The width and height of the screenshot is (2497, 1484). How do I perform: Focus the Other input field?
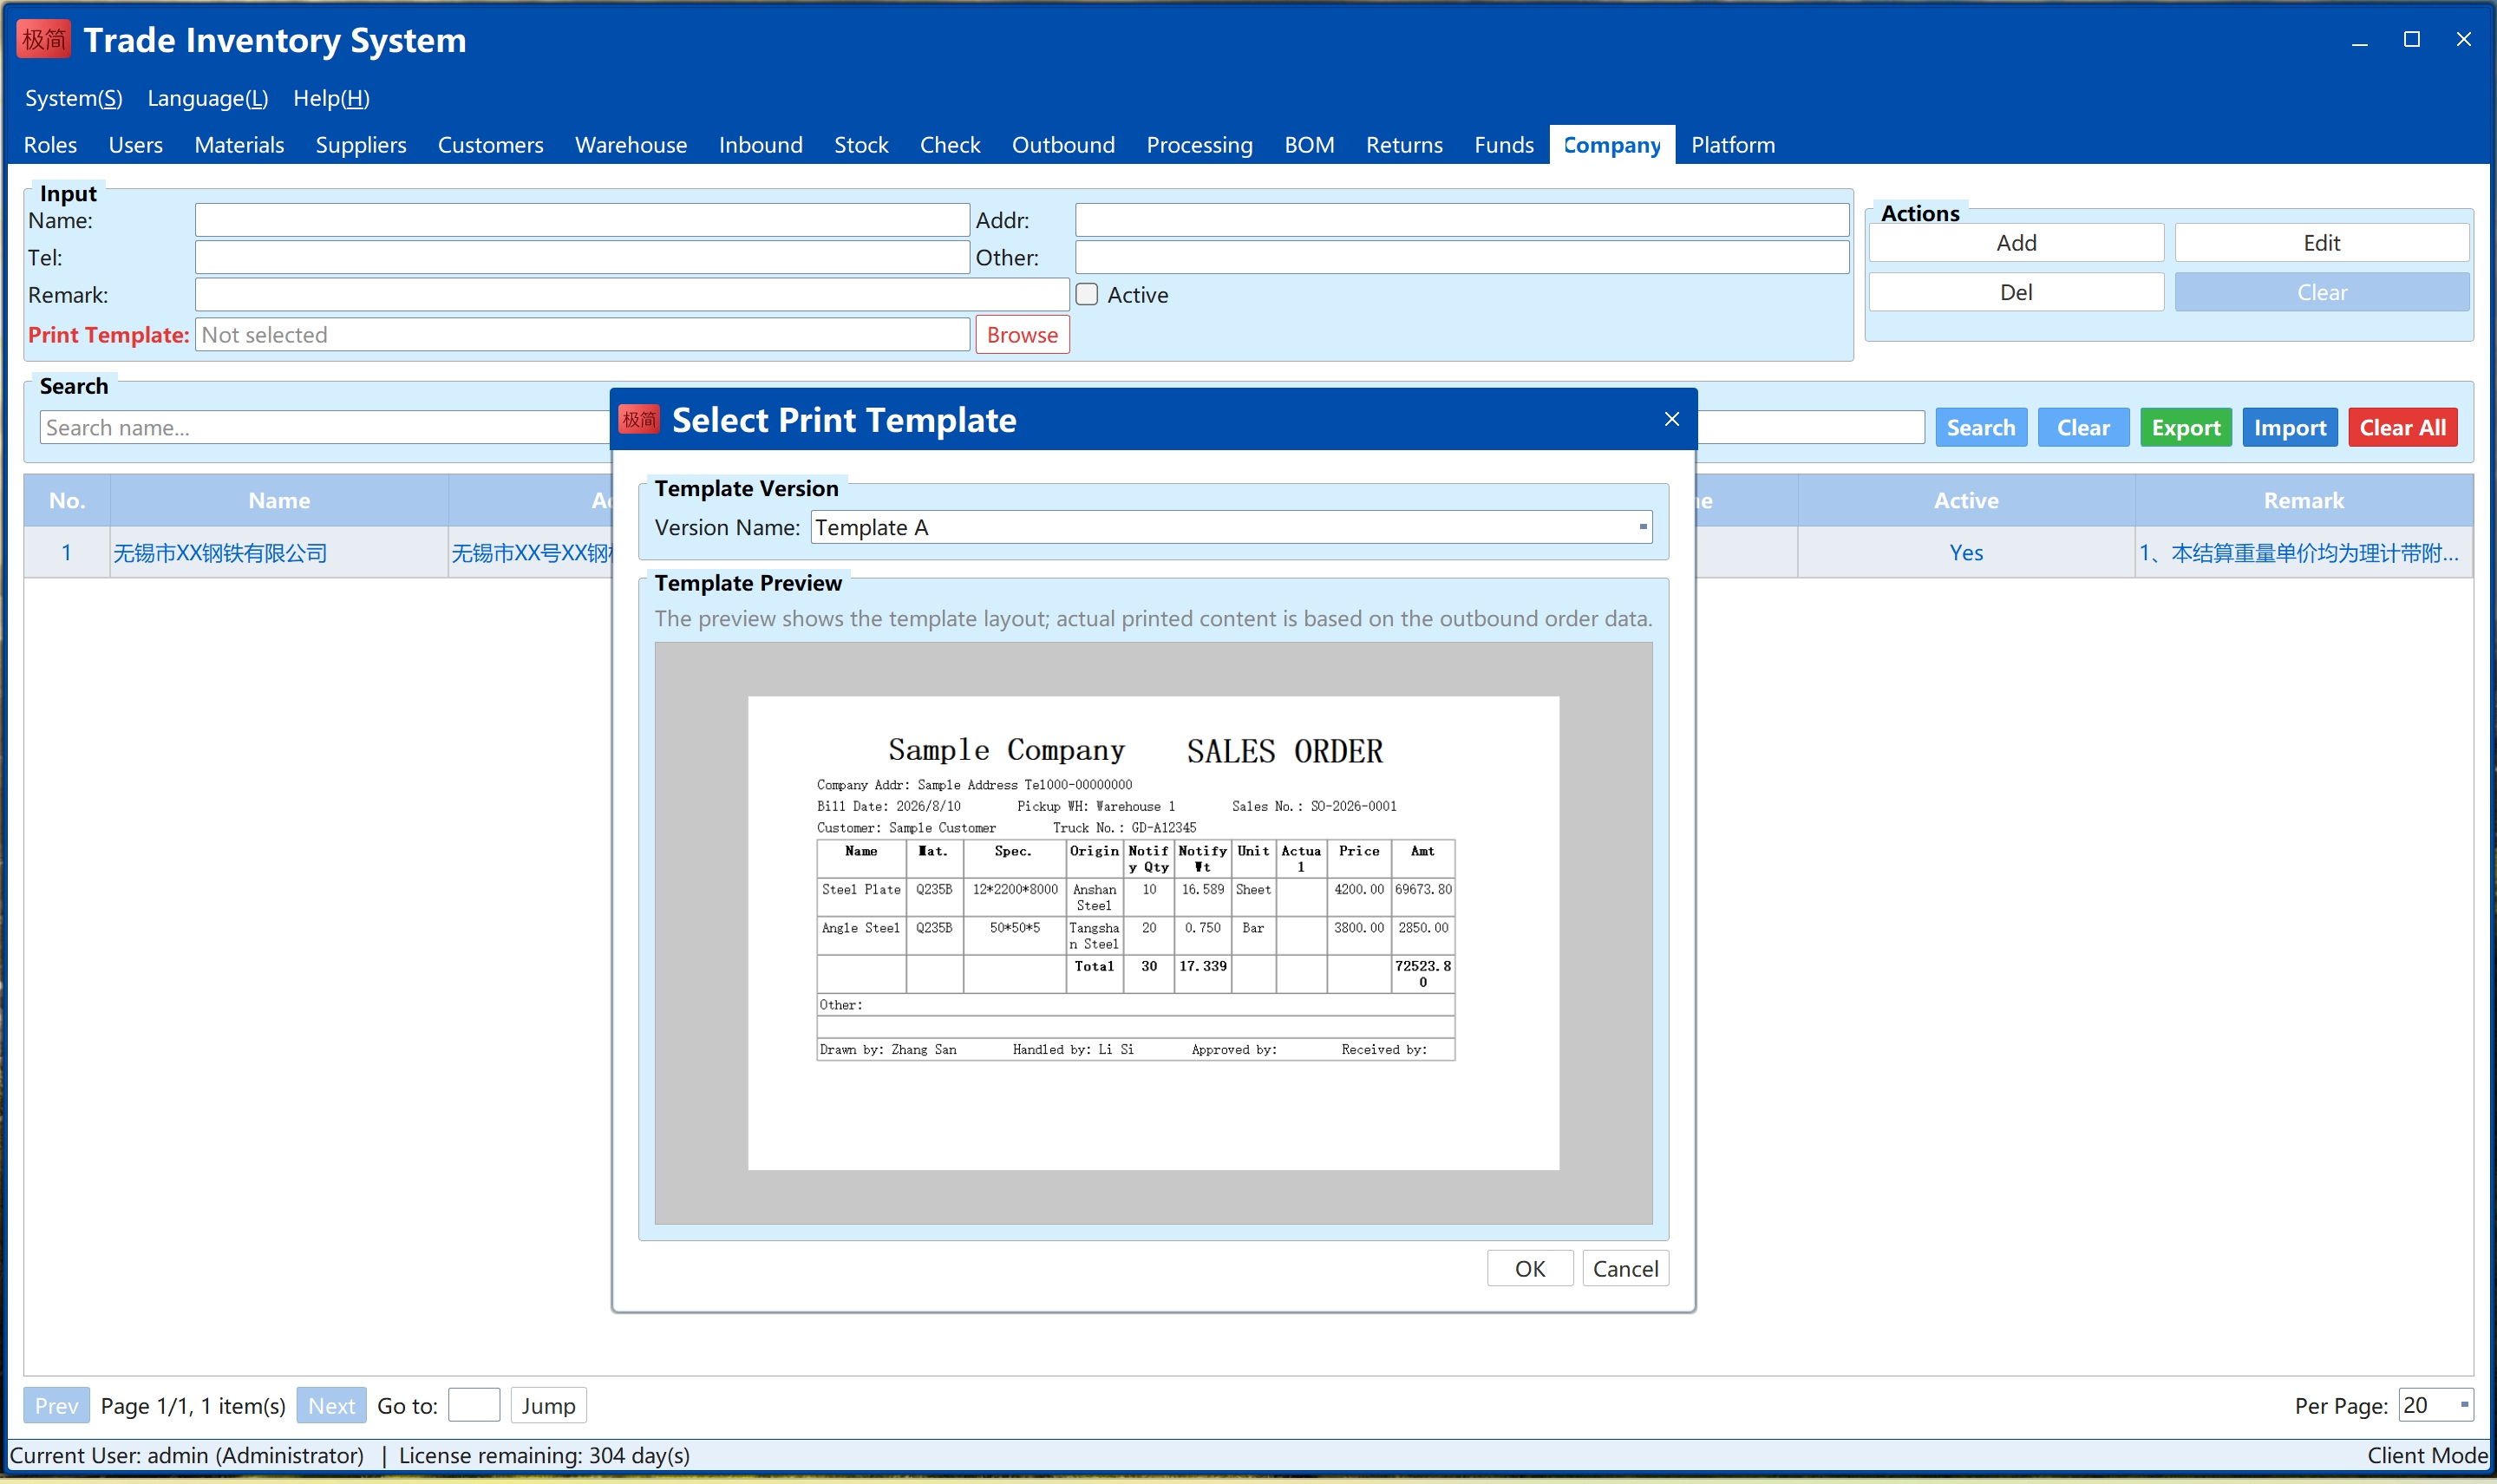click(x=1462, y=257)
